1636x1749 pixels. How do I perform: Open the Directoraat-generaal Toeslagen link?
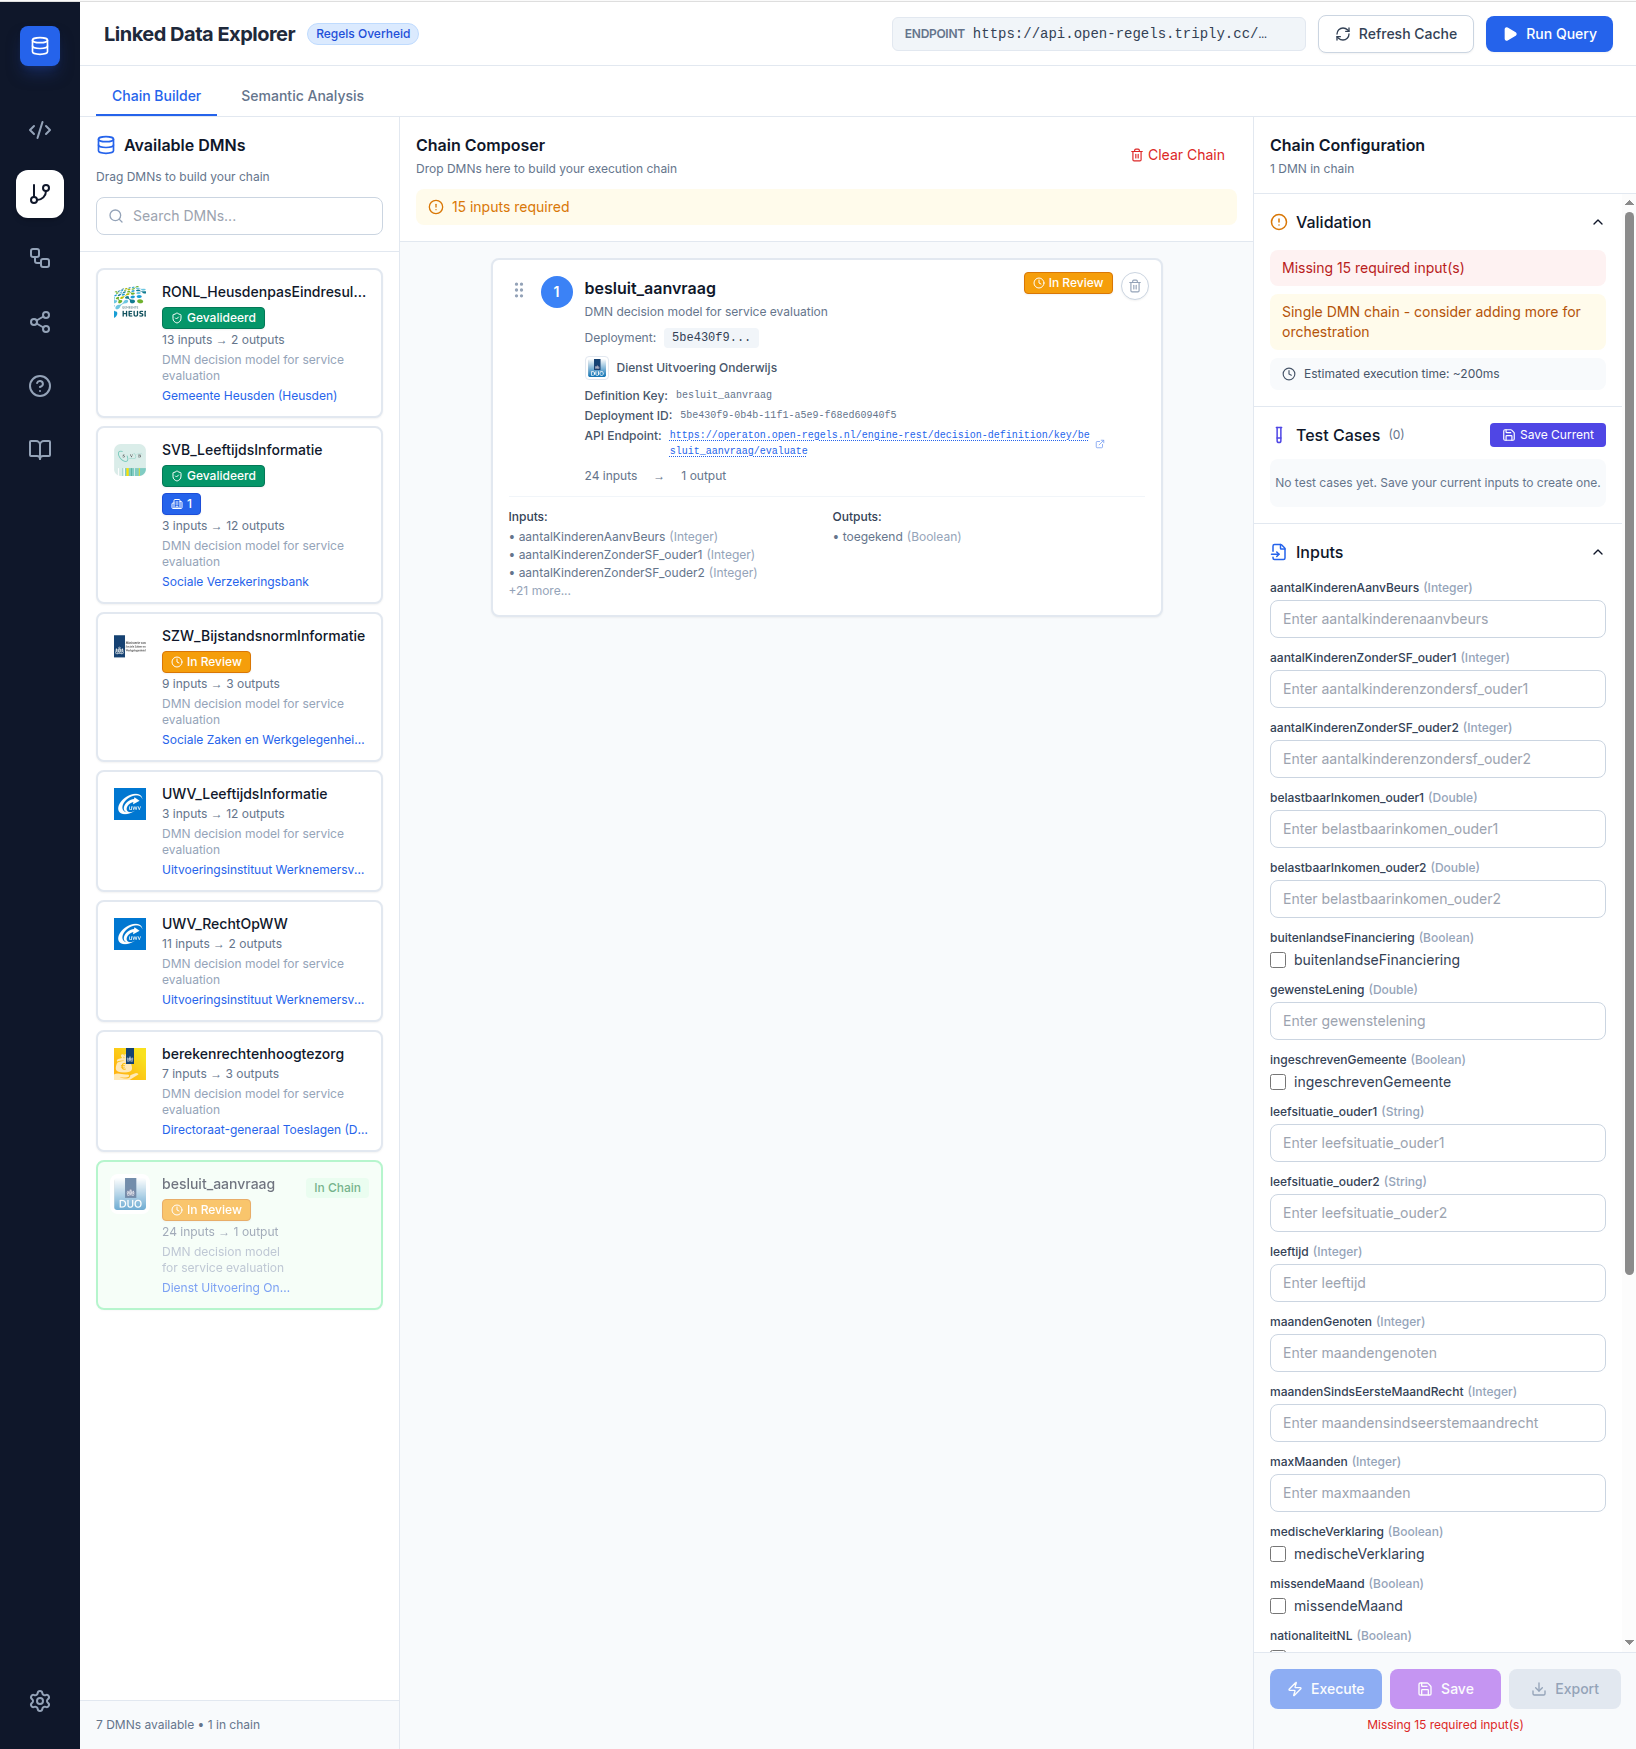[265, 1130]
